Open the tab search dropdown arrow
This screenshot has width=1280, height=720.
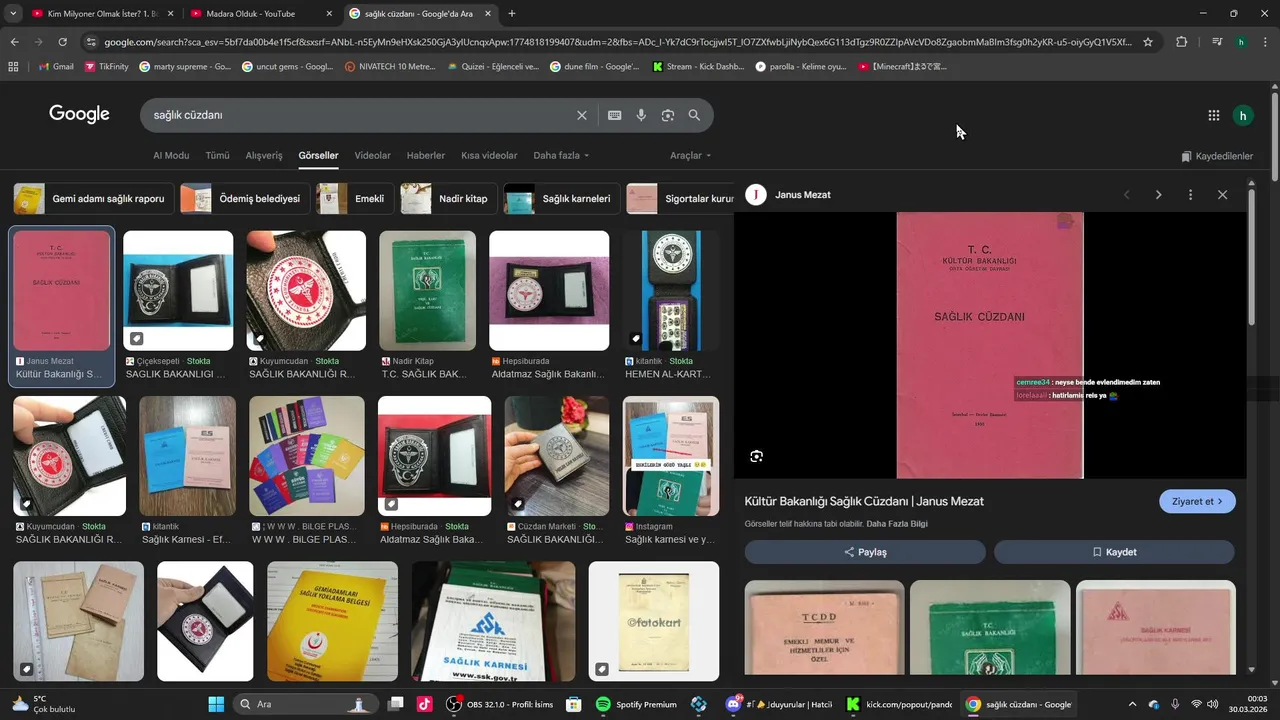pos(13,14)
